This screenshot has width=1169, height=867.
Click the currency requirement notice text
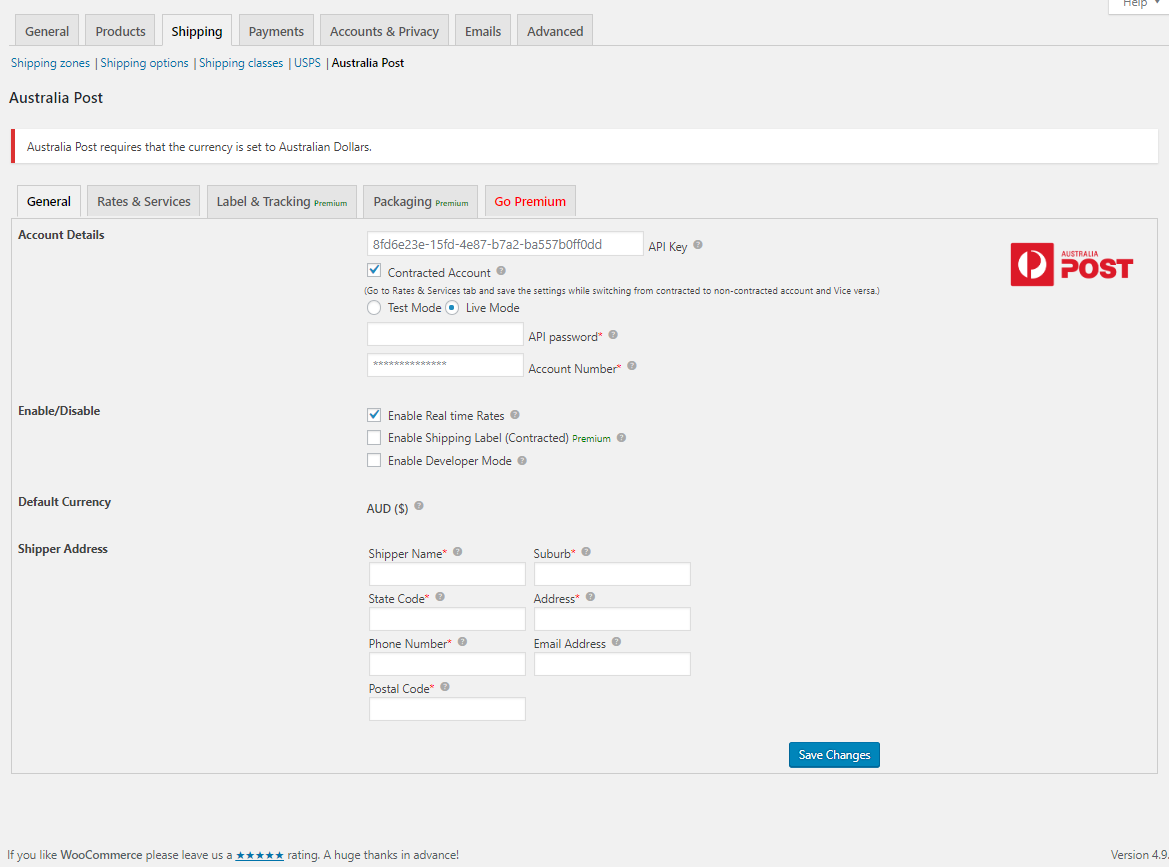199,147
